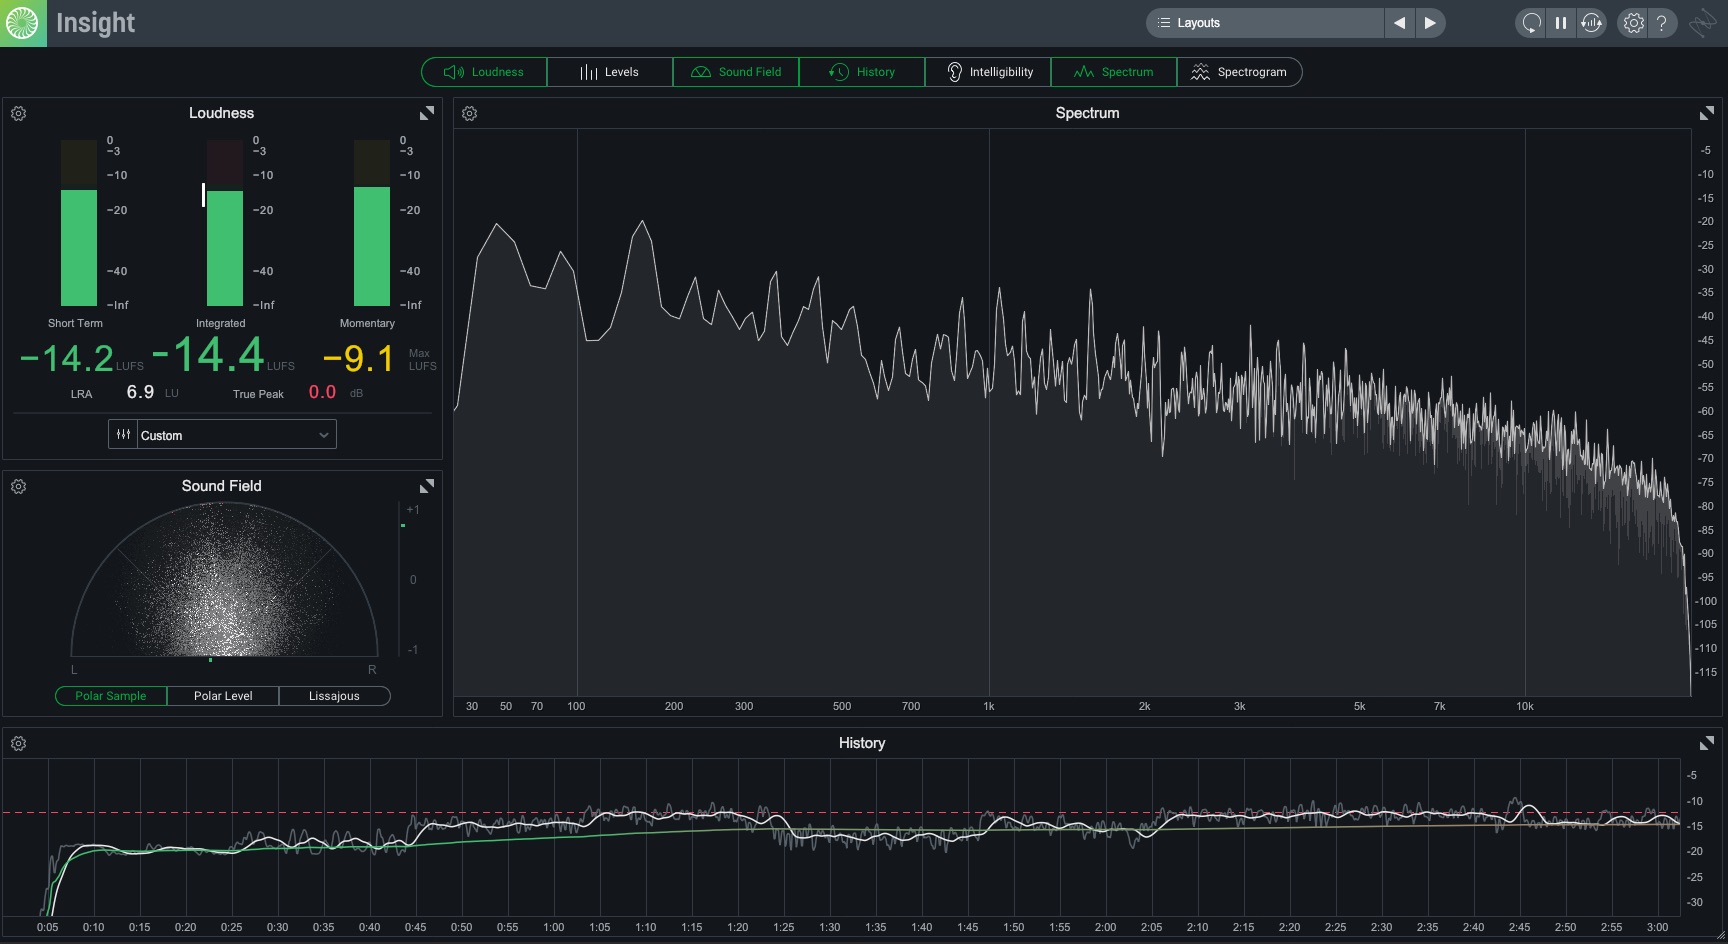1728x944 pixels.
Task: Click the preset sliders icon beside Custom
Action: click(x=123, y=435)
